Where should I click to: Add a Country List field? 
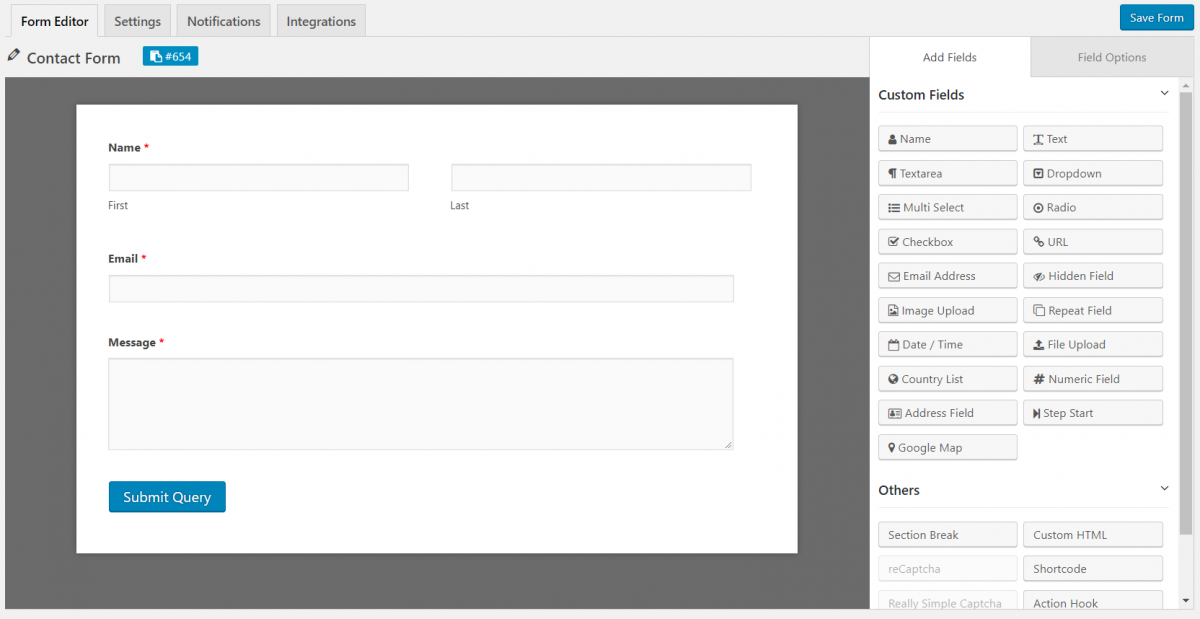click(x=946, y=378)
